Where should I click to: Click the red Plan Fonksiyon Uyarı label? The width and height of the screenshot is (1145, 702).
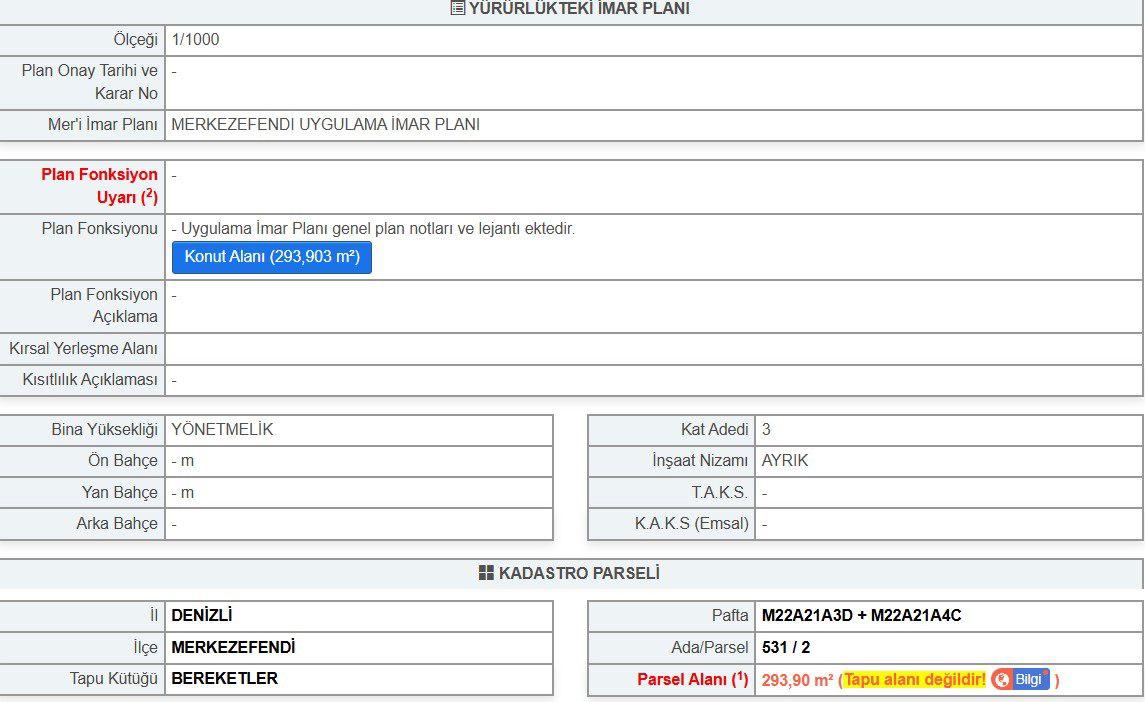(x=99, y=185)
